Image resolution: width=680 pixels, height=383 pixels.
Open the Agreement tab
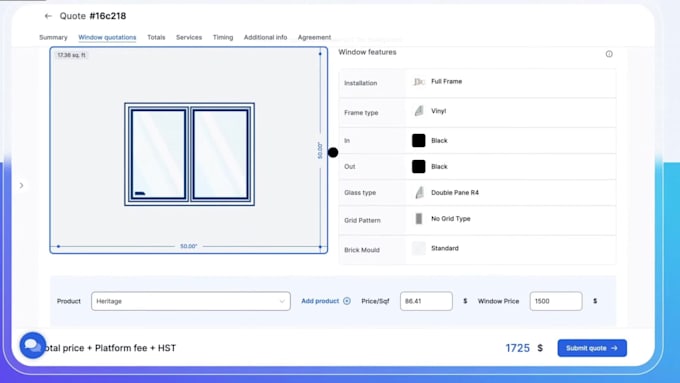tap(314, 37)
